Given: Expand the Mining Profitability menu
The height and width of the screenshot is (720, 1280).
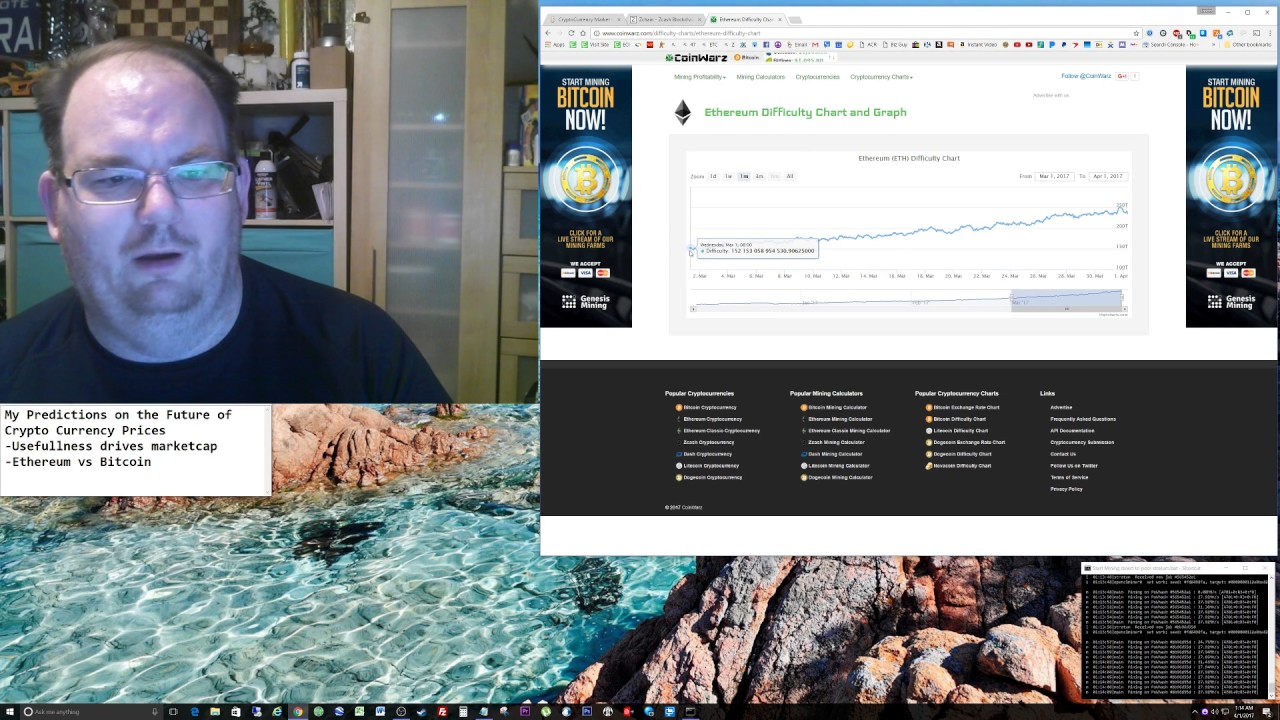Looking at the screenshot, I should (700, 77).
